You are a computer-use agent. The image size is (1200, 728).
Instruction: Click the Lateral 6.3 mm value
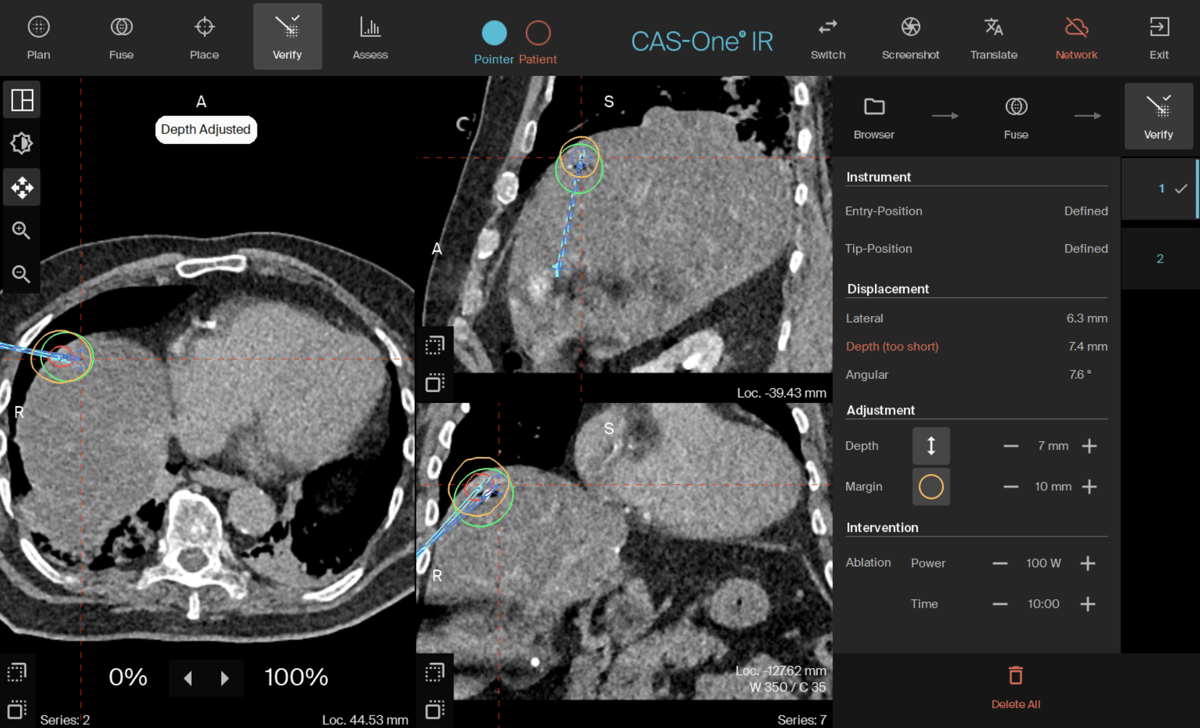point(1087,319)
